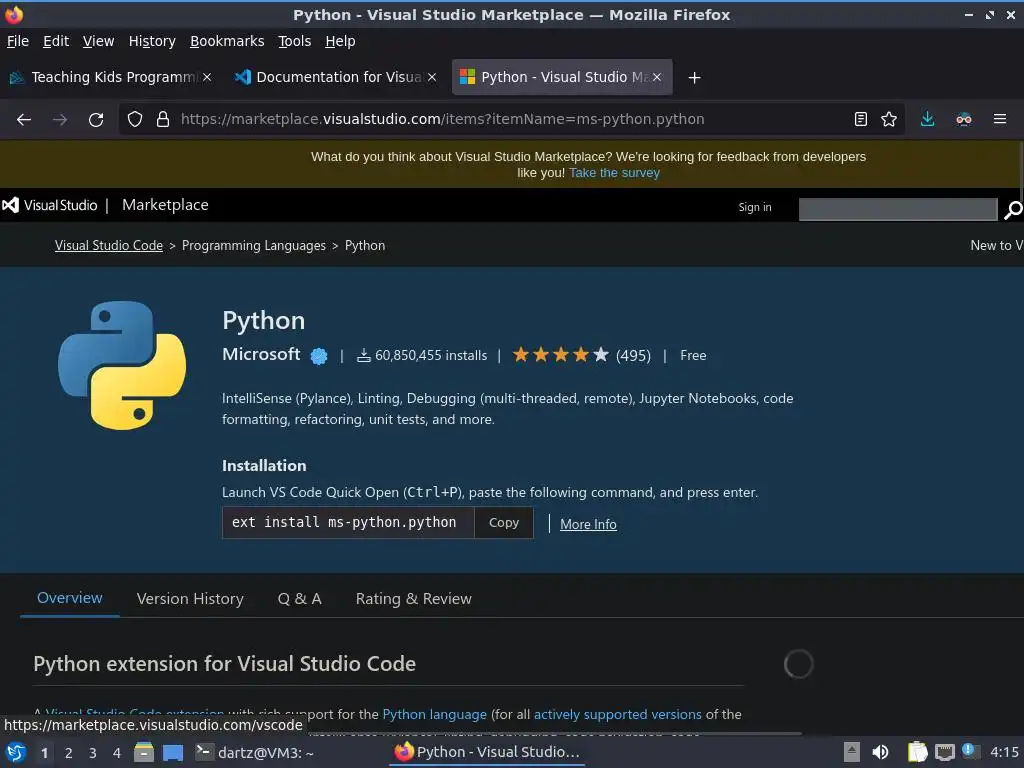The width and height of the screenshot is (1024, 768).
Task: Click the five-star rating icons
Action: pyautogui.click(x=561, y=355)
